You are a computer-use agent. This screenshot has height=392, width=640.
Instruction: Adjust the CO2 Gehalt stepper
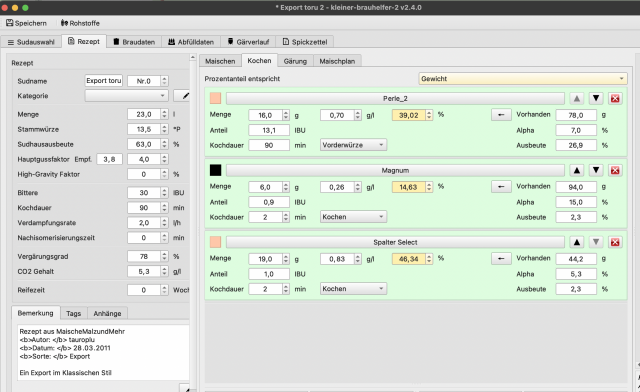tap(164, 271)
